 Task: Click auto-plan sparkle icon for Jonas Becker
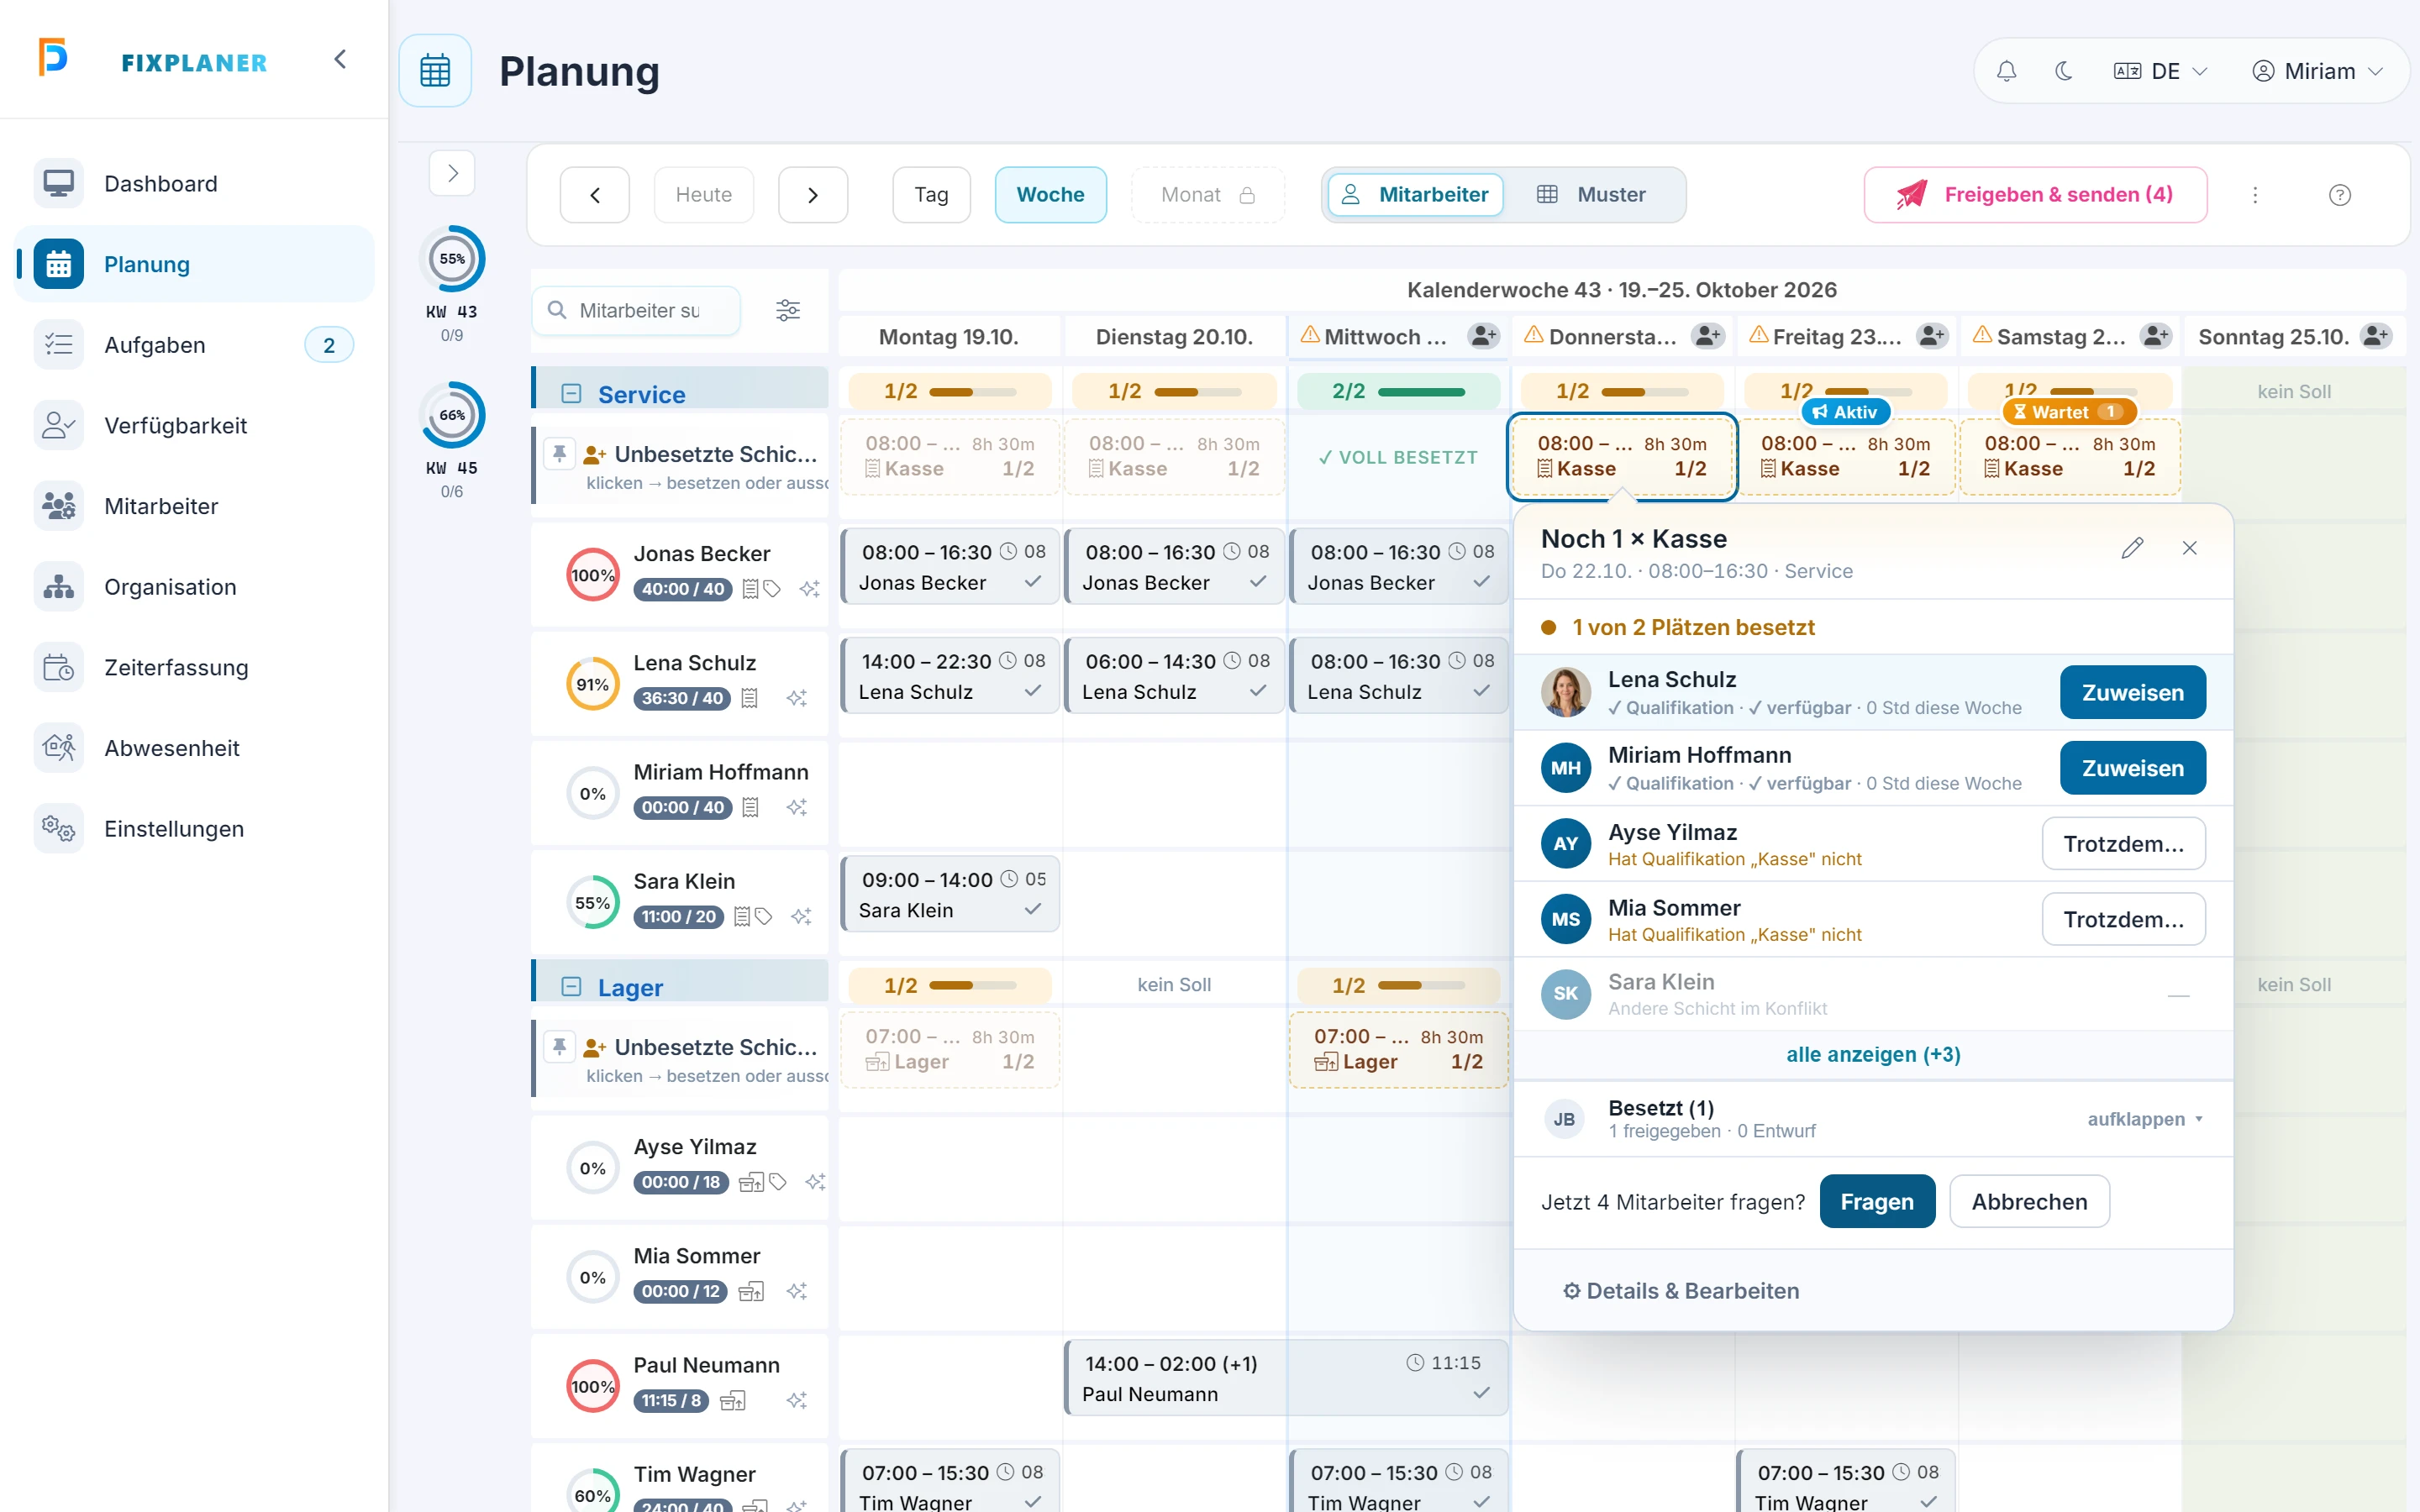[810, 589]
